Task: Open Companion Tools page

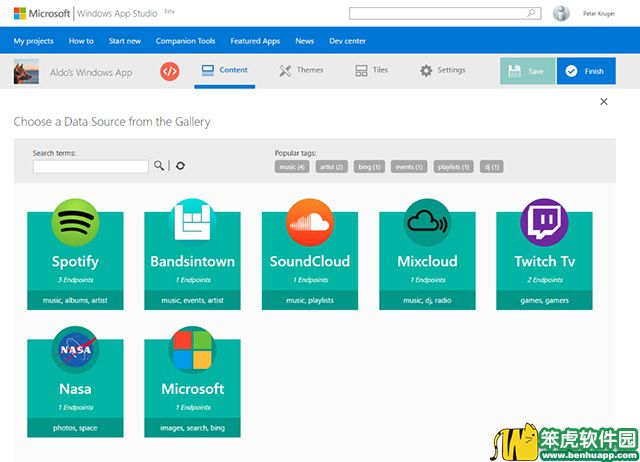Action: (185, 41)
